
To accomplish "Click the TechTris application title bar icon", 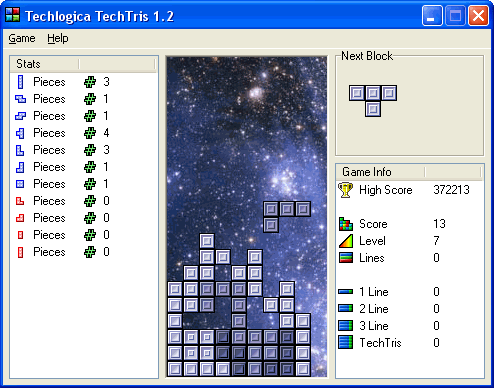I will tap(13, 15).
